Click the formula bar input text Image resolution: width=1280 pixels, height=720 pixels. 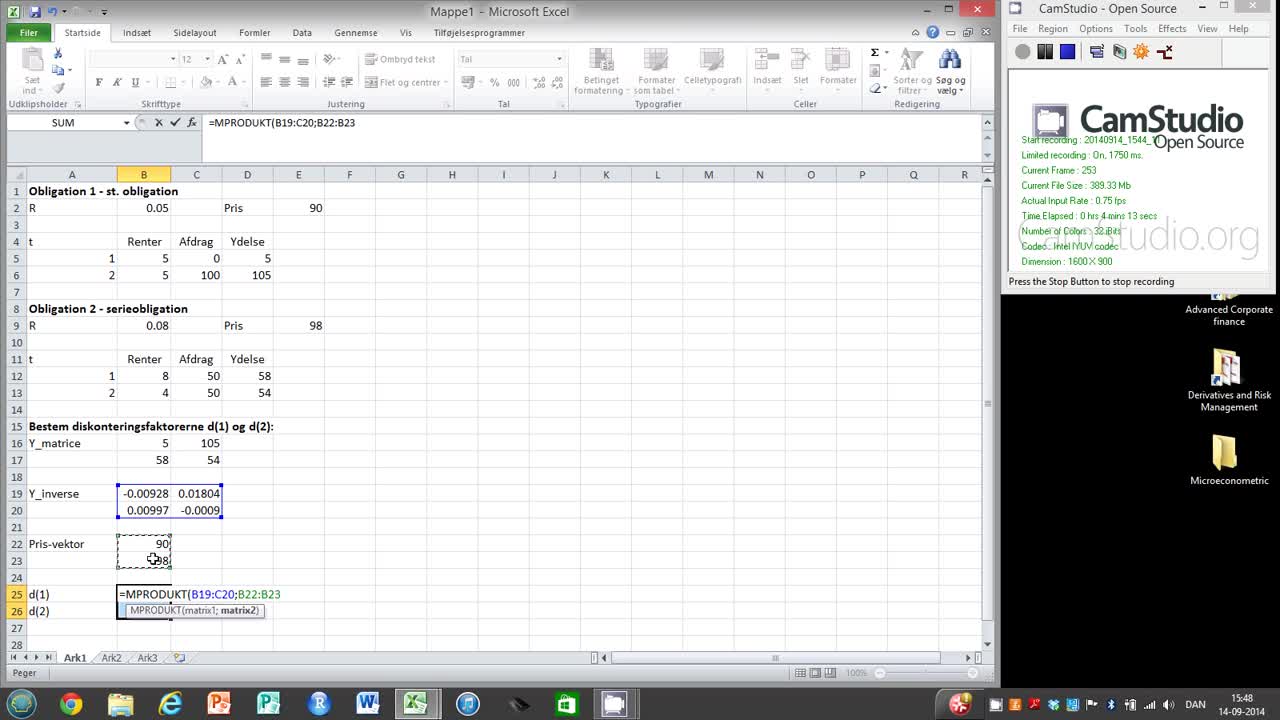[x=282, y=122]
